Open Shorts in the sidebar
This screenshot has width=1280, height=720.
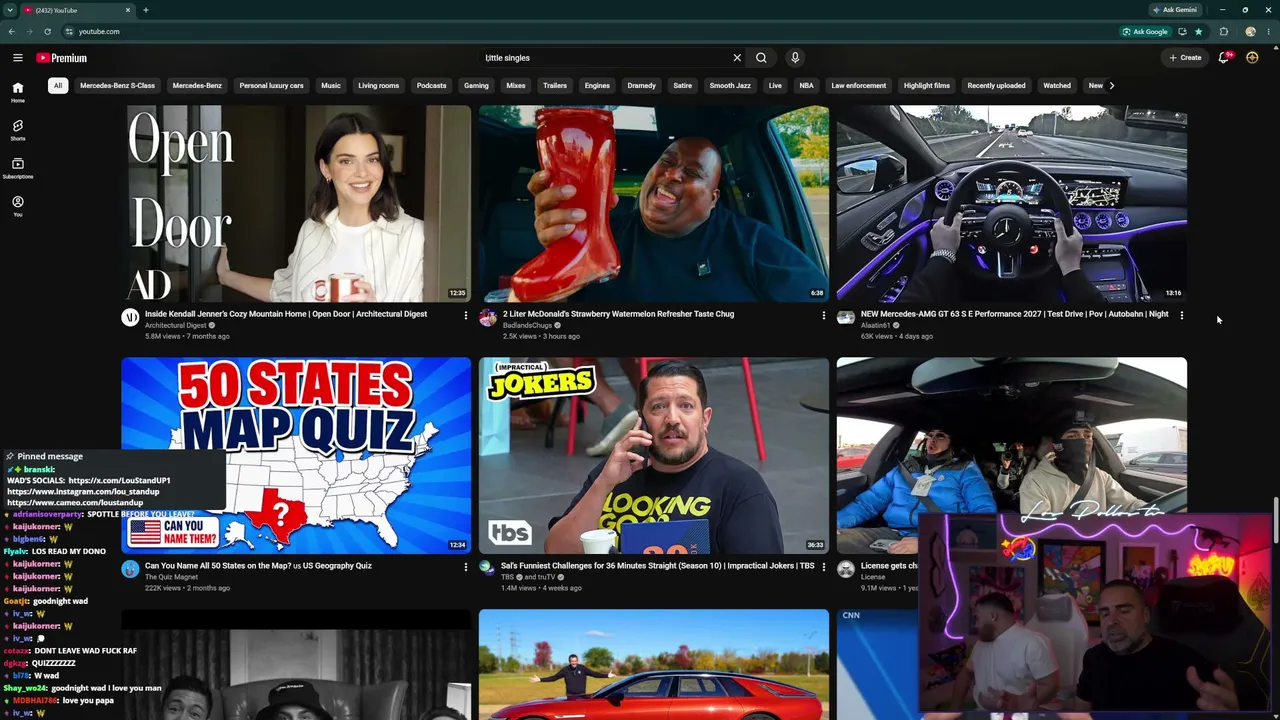click(x=17, y=130)
